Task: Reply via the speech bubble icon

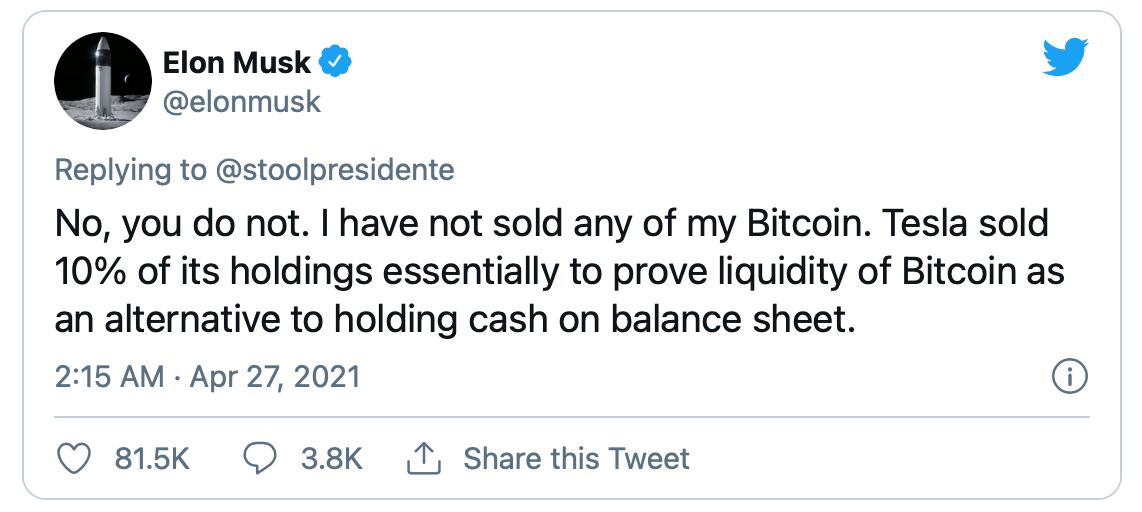Action: click(x=259, y=459)
